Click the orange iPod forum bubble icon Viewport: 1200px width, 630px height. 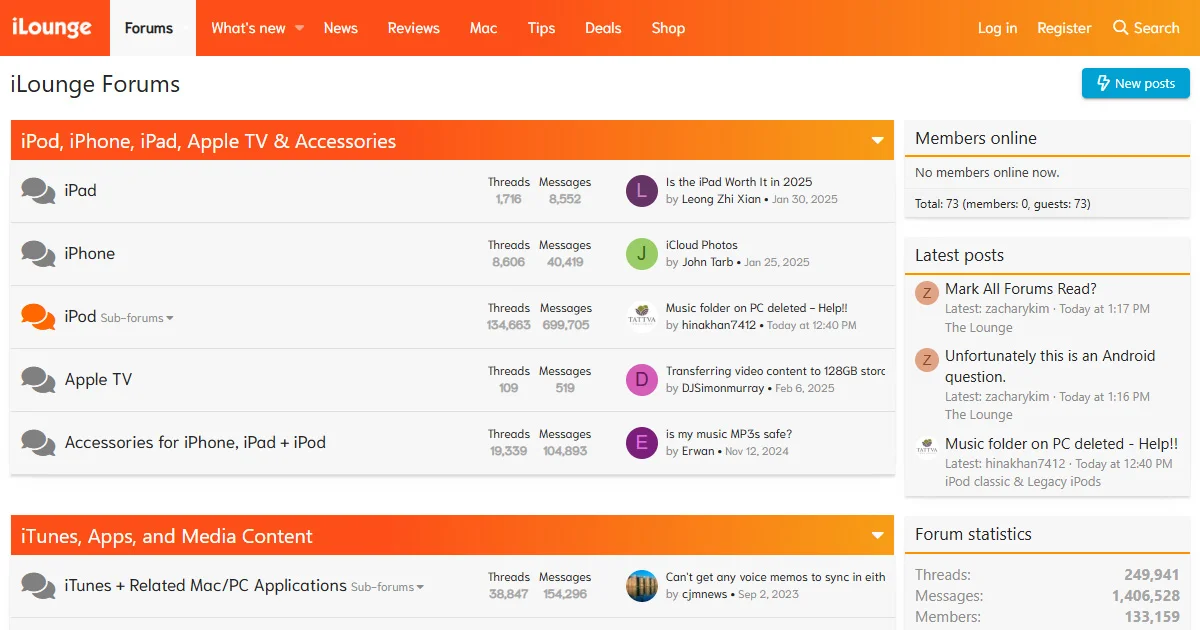38,317
